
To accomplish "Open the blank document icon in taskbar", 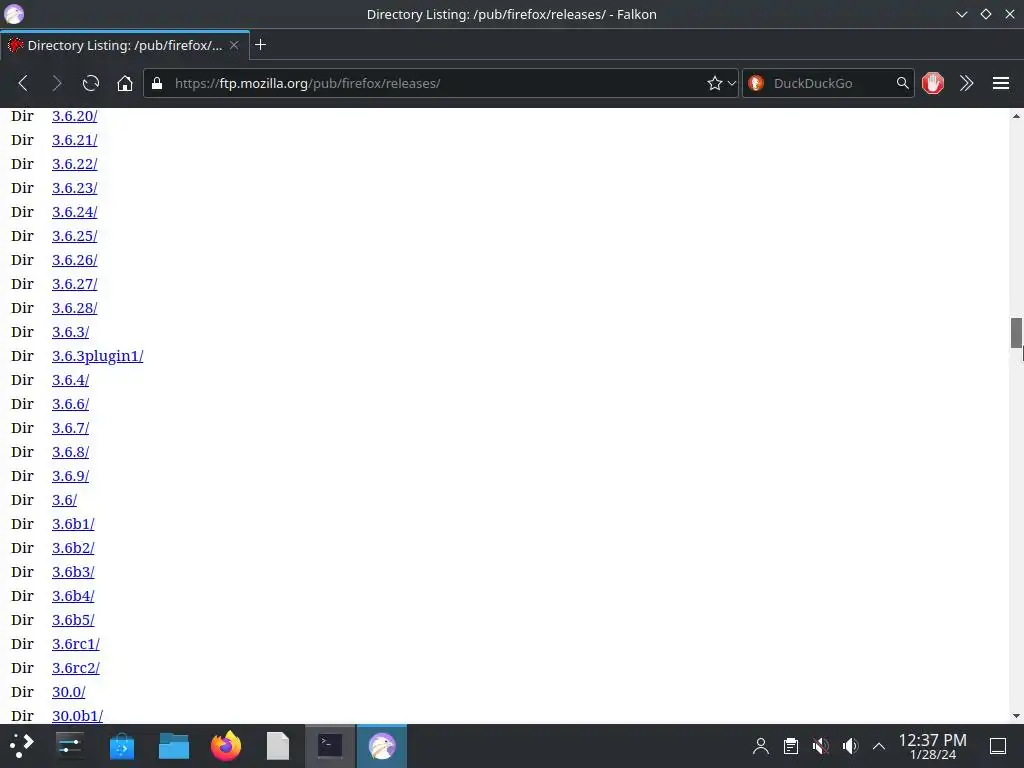I will pyautogui.click(x=278, y=746).
